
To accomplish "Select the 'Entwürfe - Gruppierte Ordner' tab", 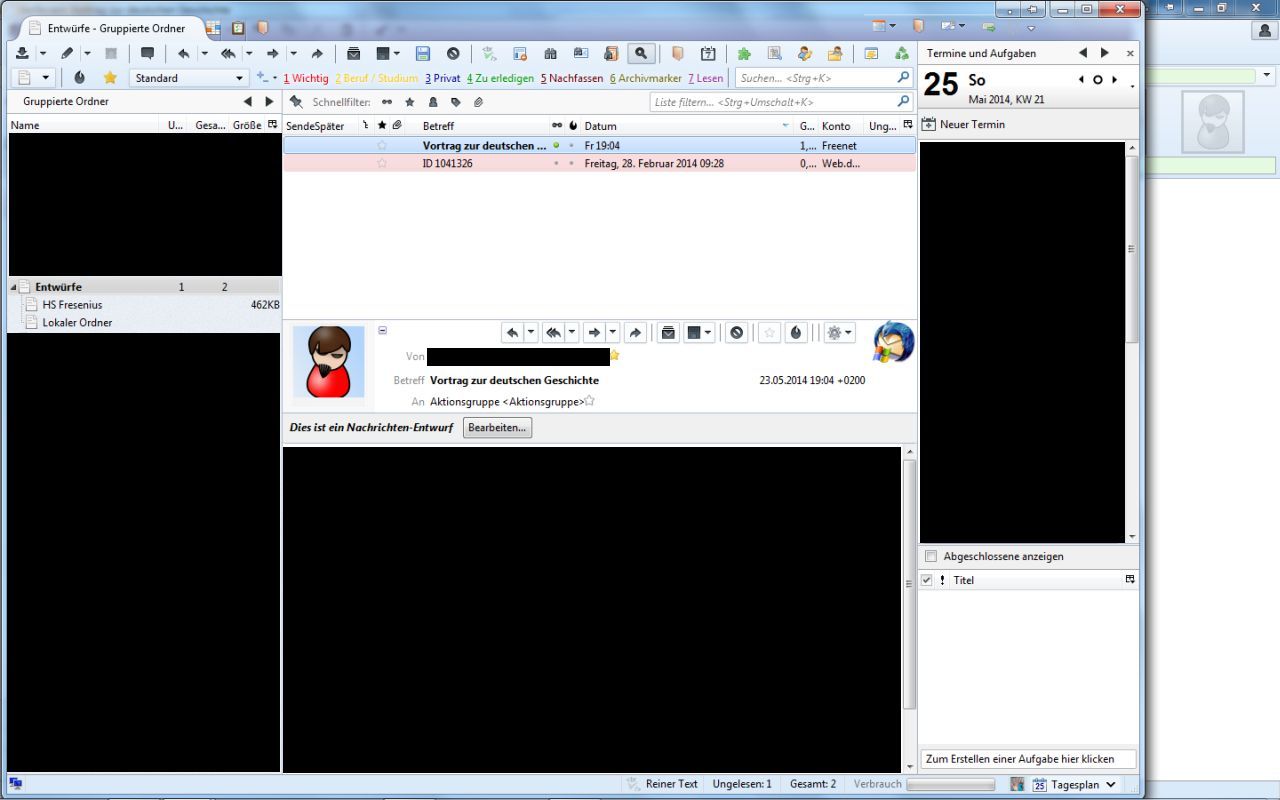I will (115, 28).
